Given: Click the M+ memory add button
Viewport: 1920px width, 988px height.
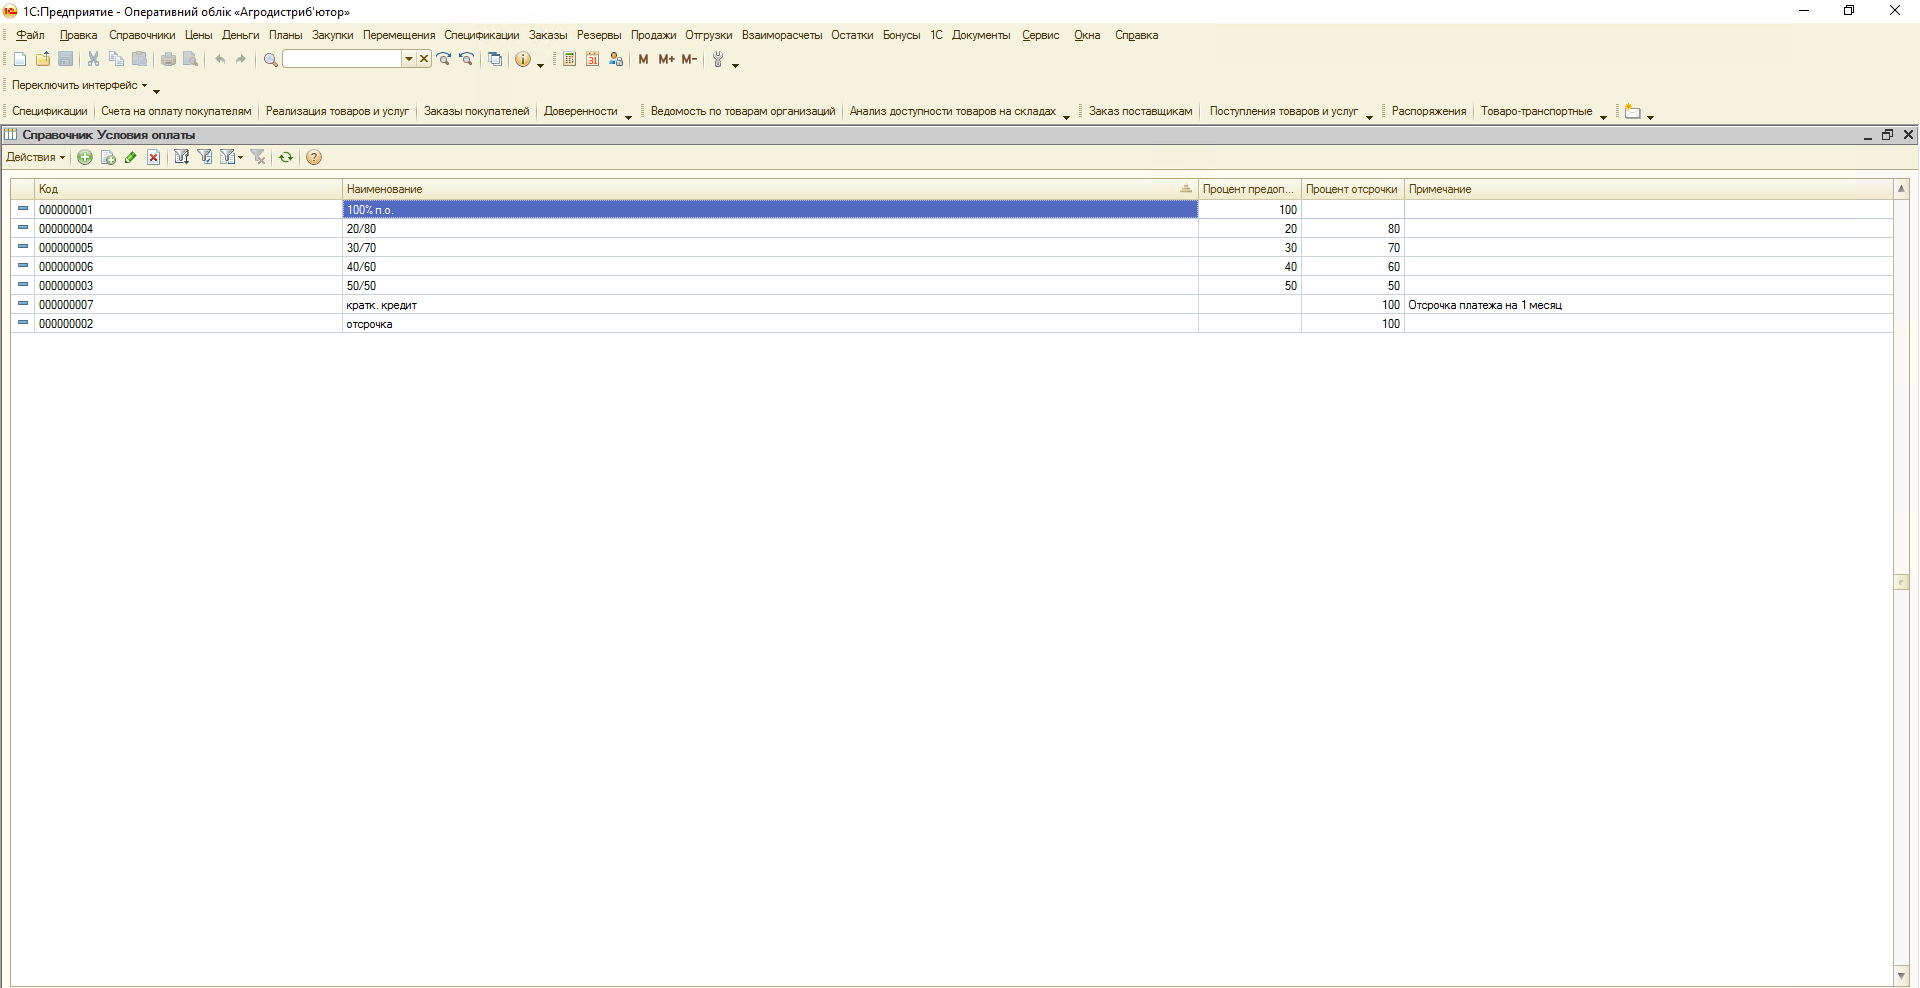Looking at the screenshot, I should click(666, 60).
